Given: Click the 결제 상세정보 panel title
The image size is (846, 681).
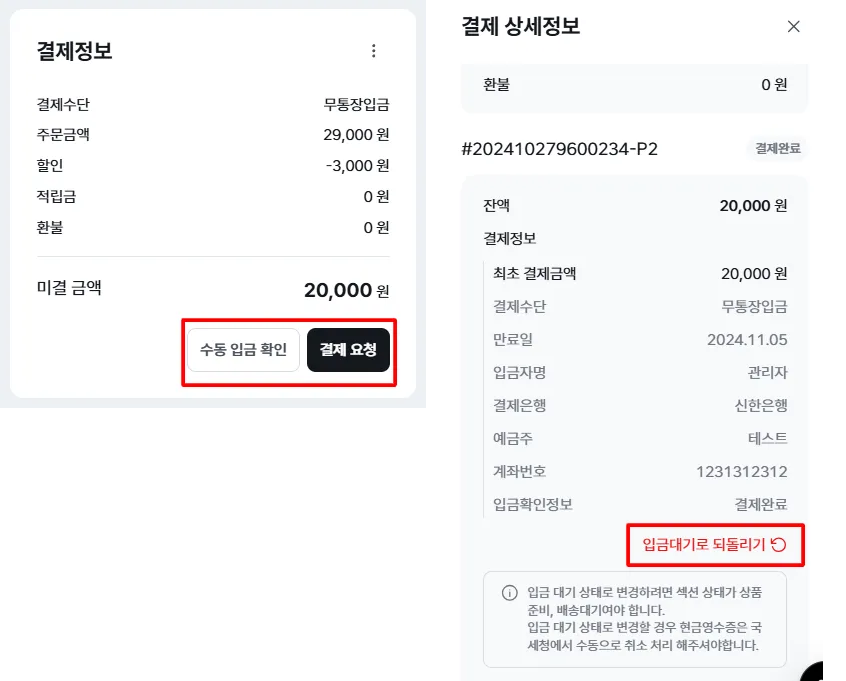Looking at the screenshot, I should [x=520, y=27].
